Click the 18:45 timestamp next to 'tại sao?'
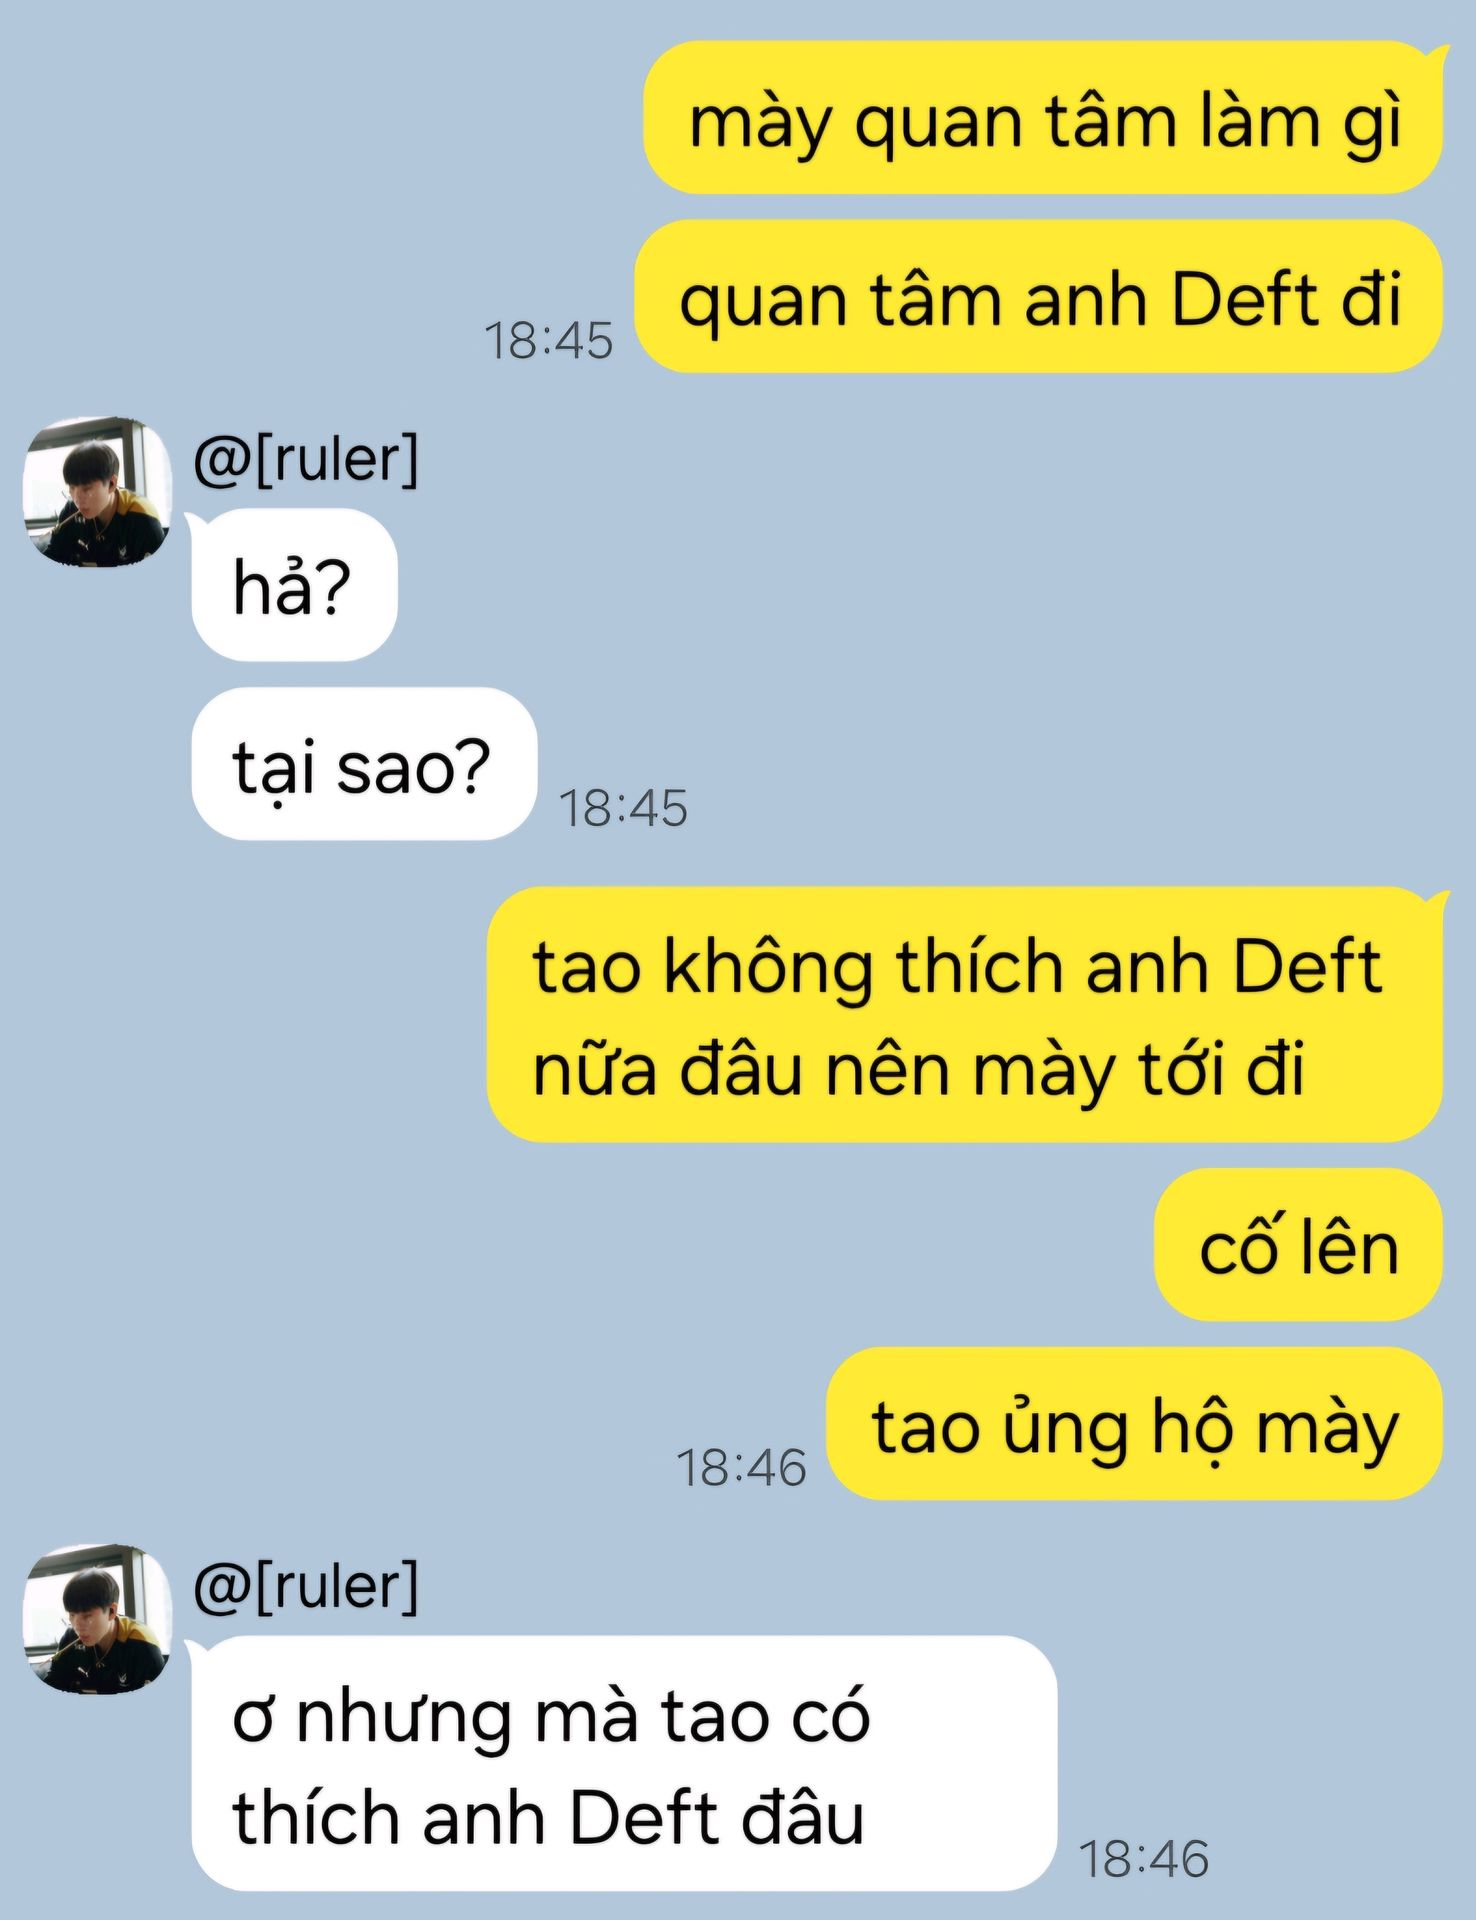 [x=623, y=808]
